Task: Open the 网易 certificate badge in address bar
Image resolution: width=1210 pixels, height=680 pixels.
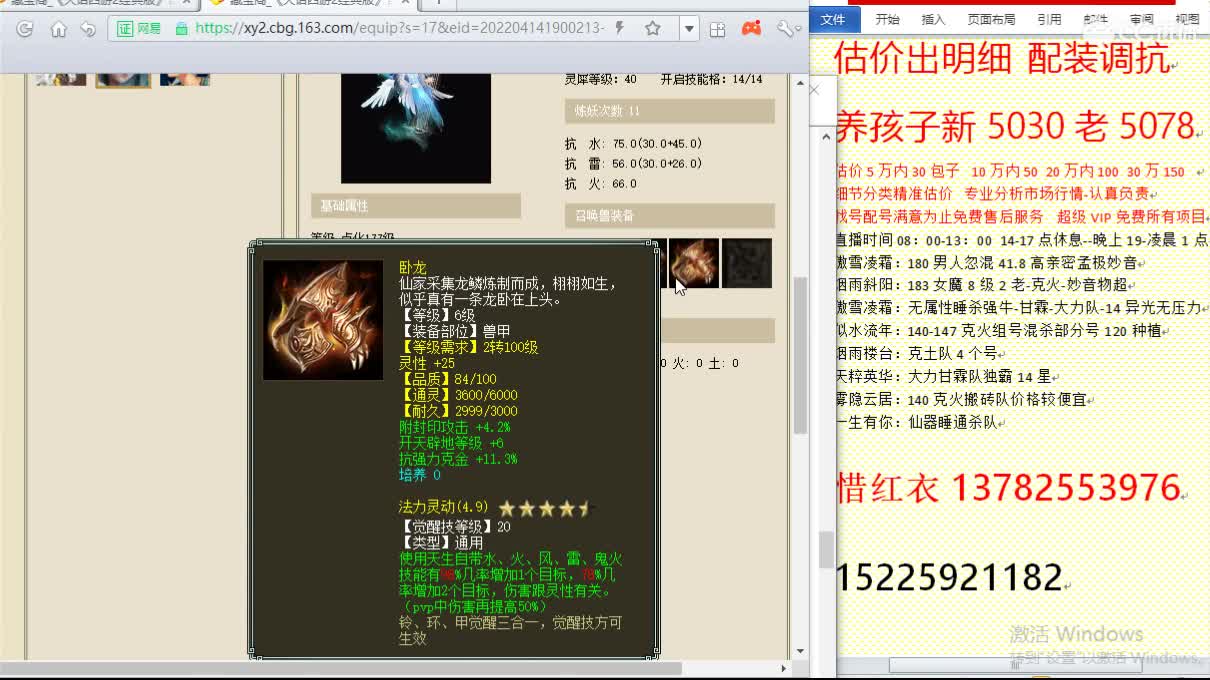Action: click(138, 29)
